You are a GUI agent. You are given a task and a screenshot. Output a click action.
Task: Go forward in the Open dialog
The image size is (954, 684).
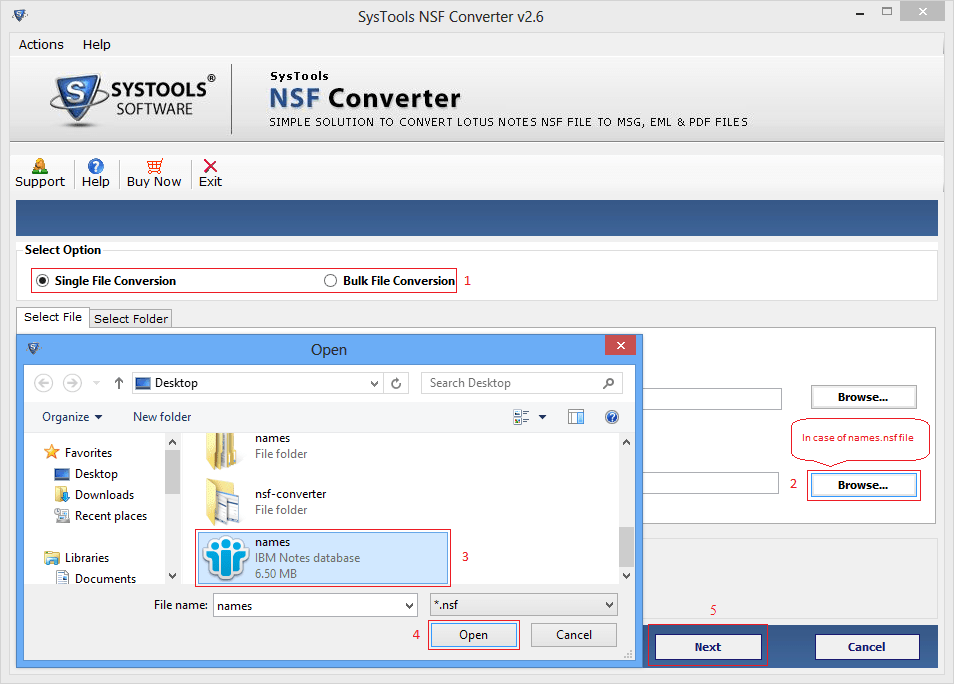pyautogui.click(x=72, y=383)
